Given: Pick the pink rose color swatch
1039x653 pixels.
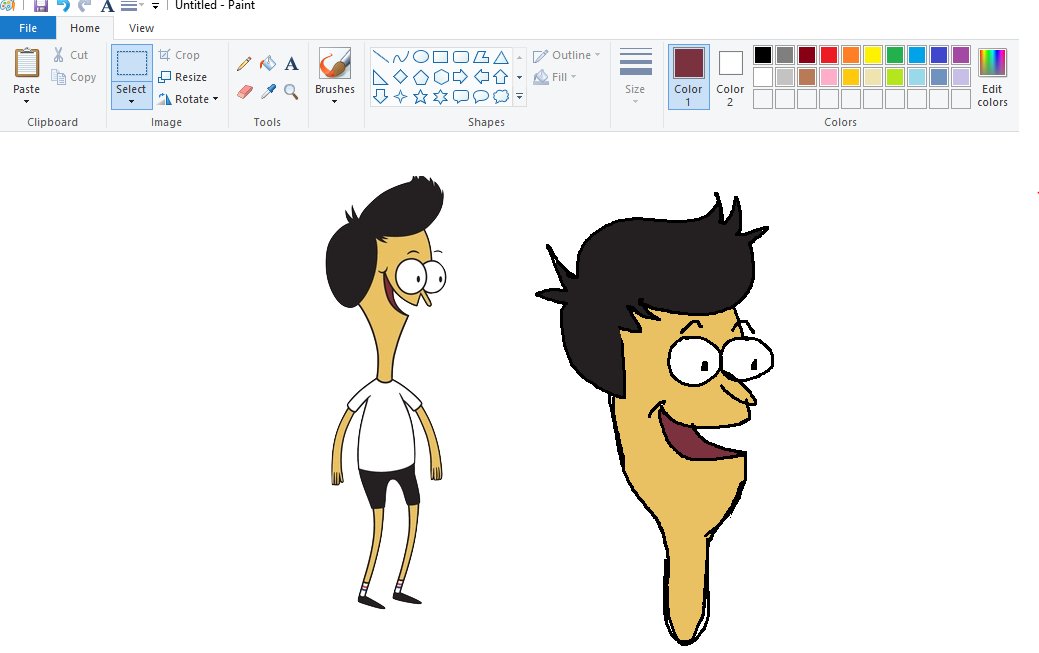Looking at the screenshot, I should click(829, 77).
